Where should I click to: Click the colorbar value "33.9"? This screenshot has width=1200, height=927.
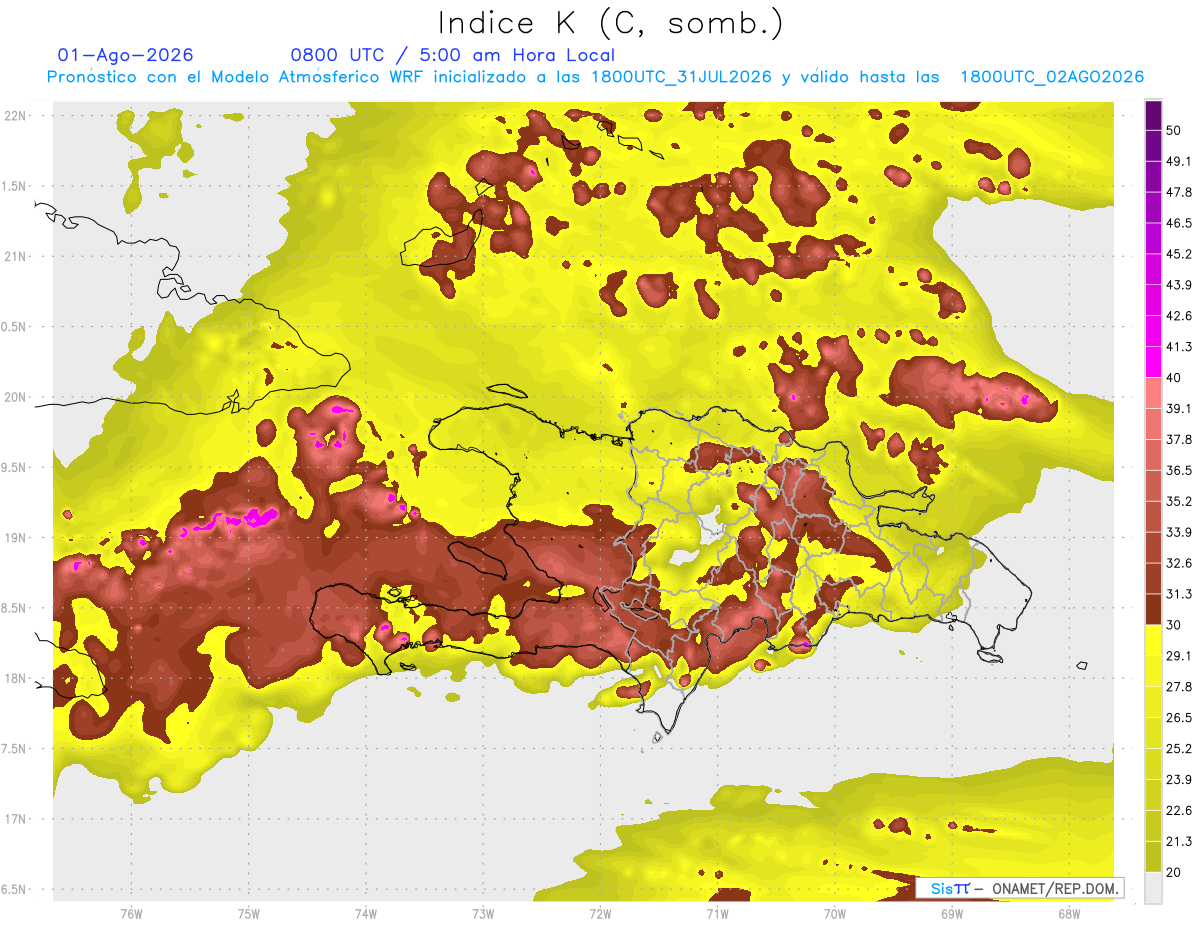click(1178, 532)
